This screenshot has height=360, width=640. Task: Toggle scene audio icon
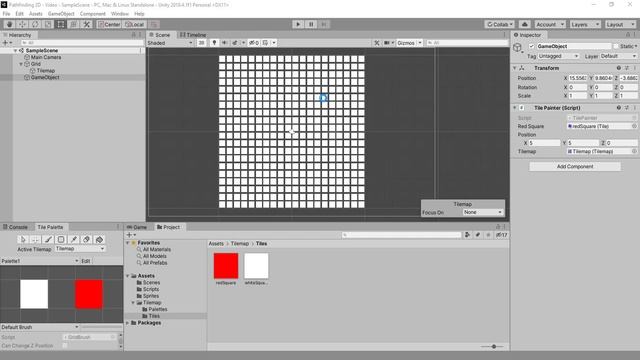coord(224,43)
